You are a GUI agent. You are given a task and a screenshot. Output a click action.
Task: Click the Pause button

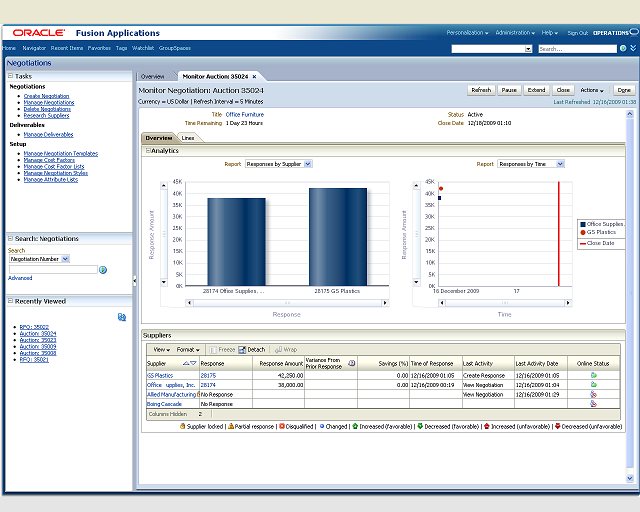[509, 90]
